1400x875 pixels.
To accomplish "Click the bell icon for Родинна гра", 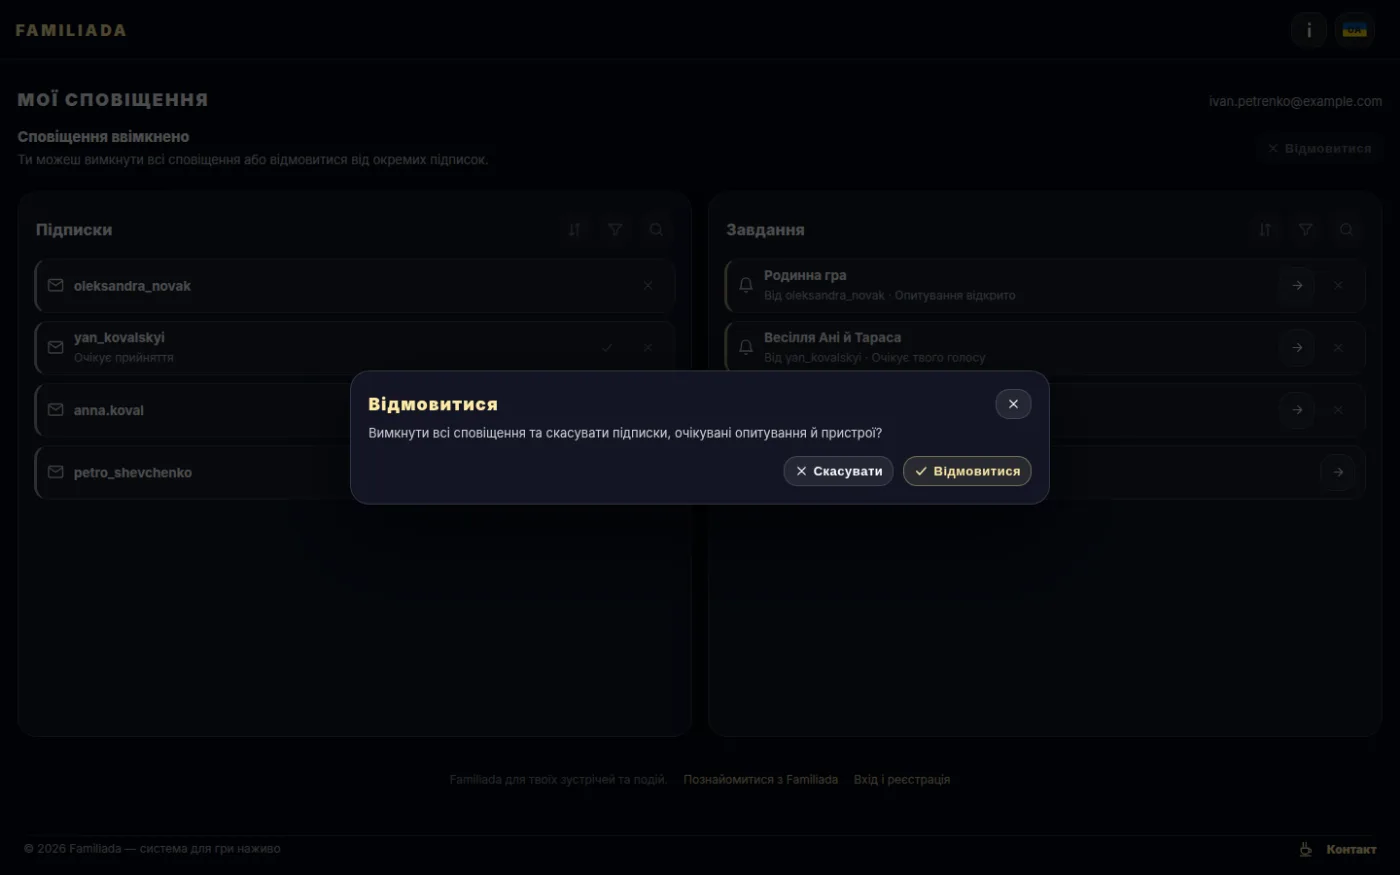I will click(746, 286).
